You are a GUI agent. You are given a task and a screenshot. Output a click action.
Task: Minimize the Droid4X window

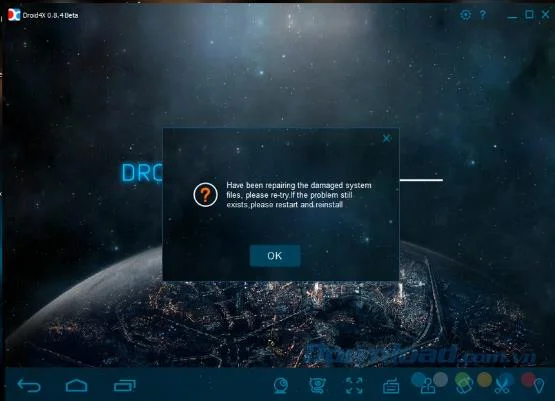pos(512,16)
